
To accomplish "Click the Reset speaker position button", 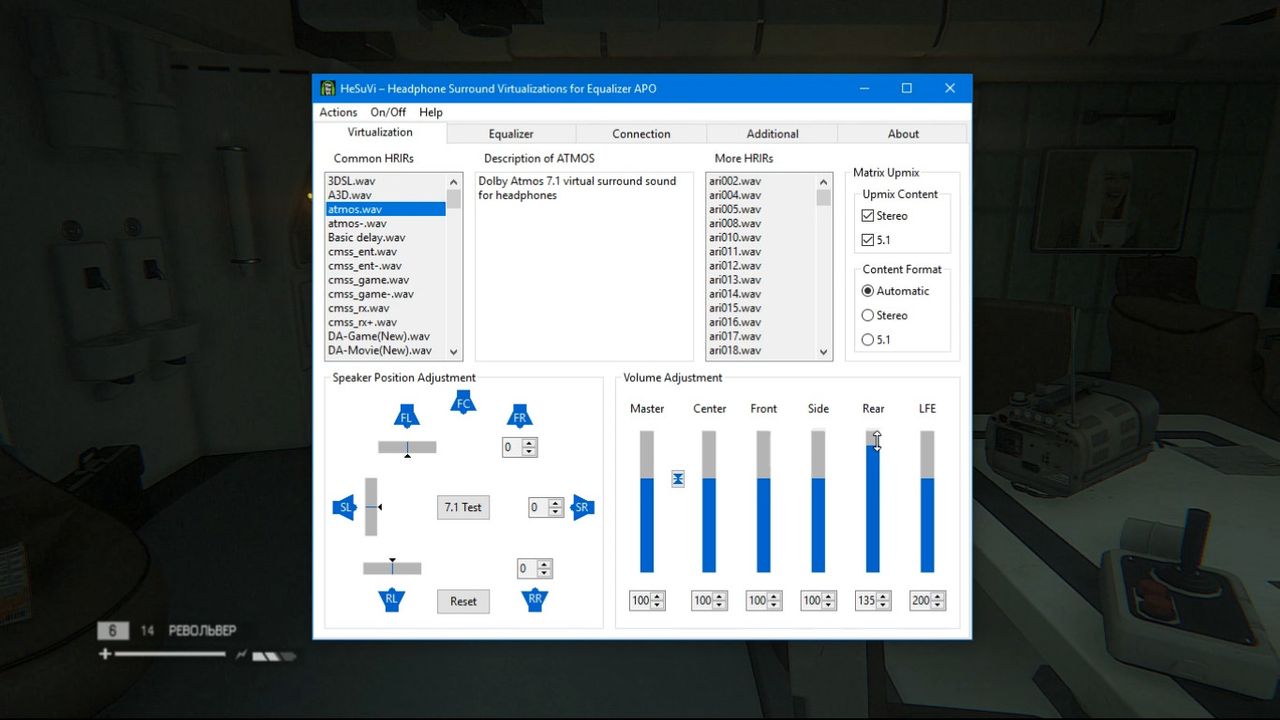I will tap(463, 601).
